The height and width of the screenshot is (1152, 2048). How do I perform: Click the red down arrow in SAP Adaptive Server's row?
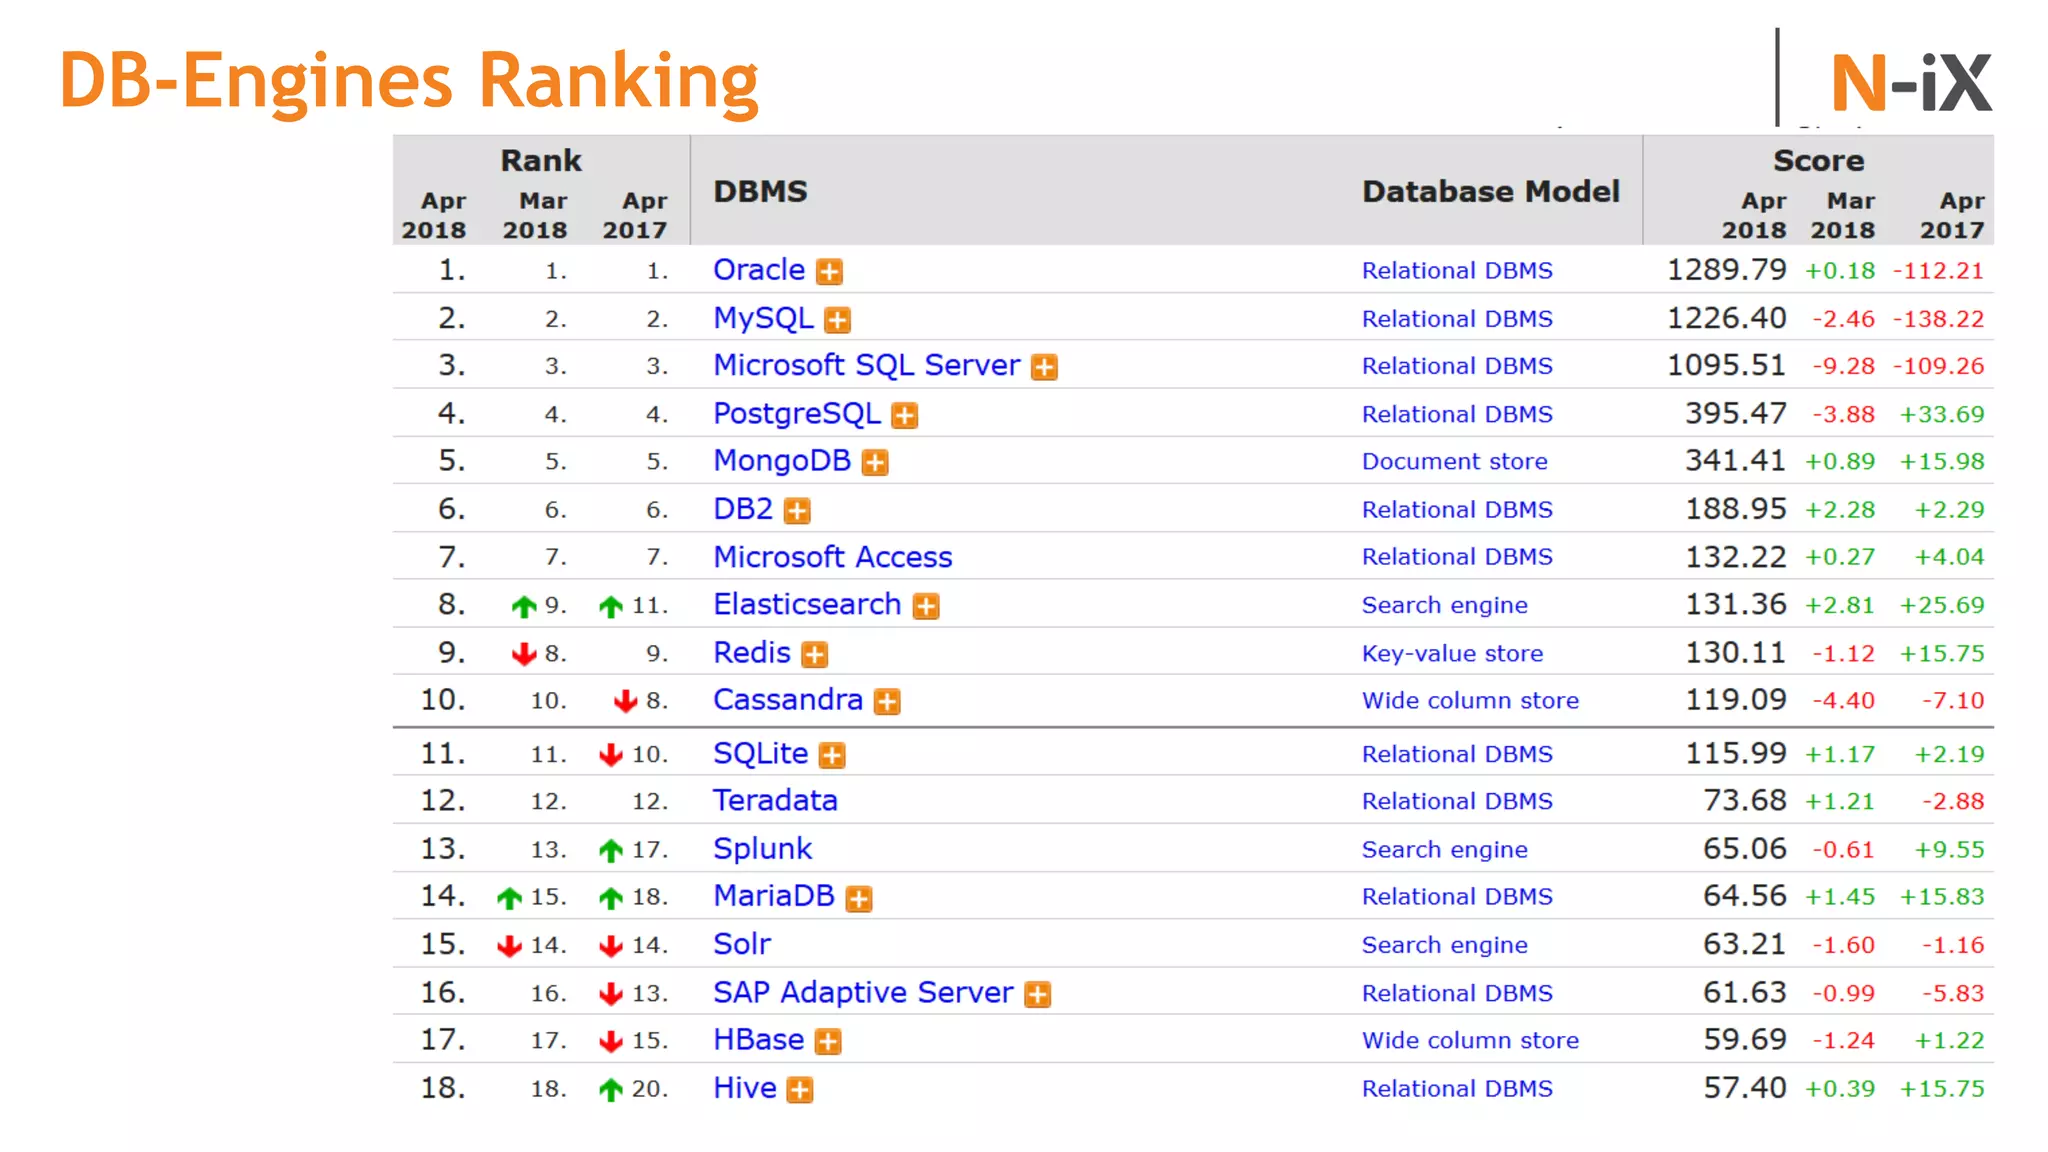[x=611, y=994]
